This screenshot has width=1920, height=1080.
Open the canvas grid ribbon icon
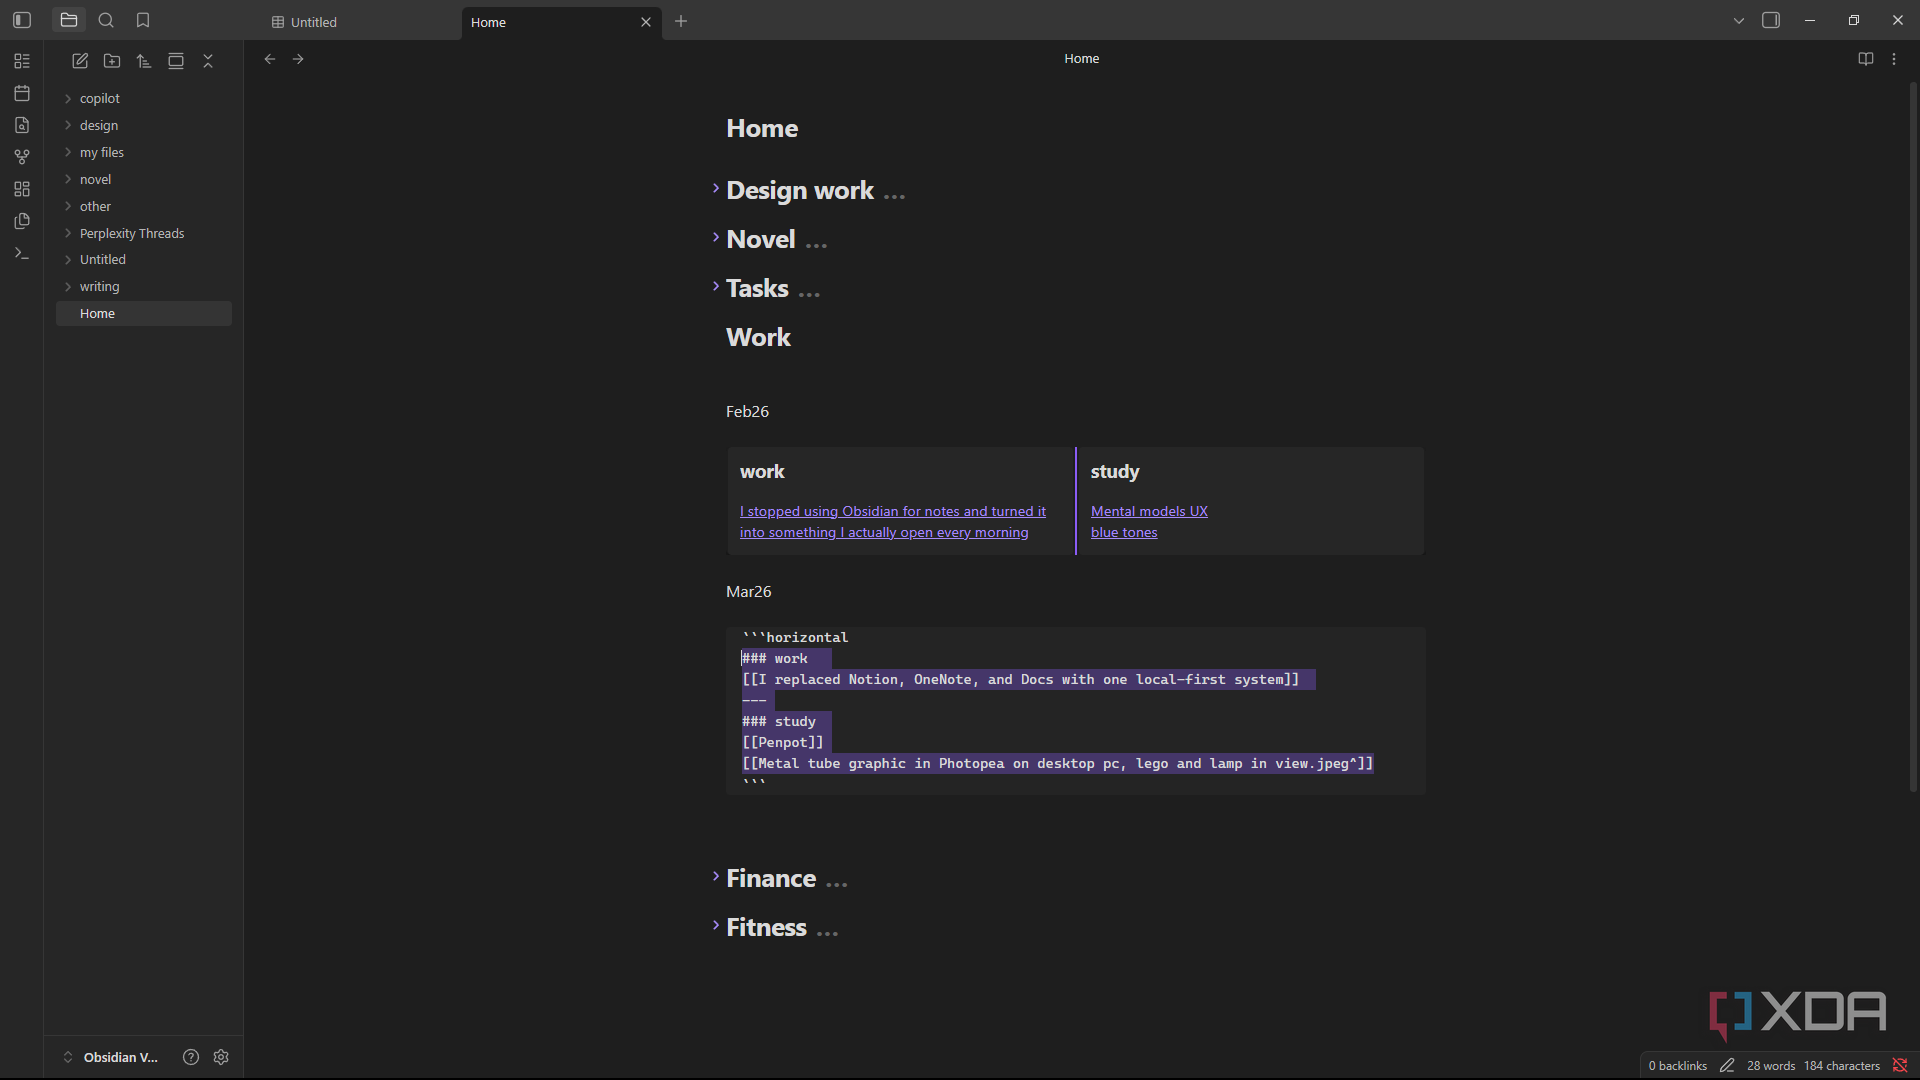click(x=22, y=189)
